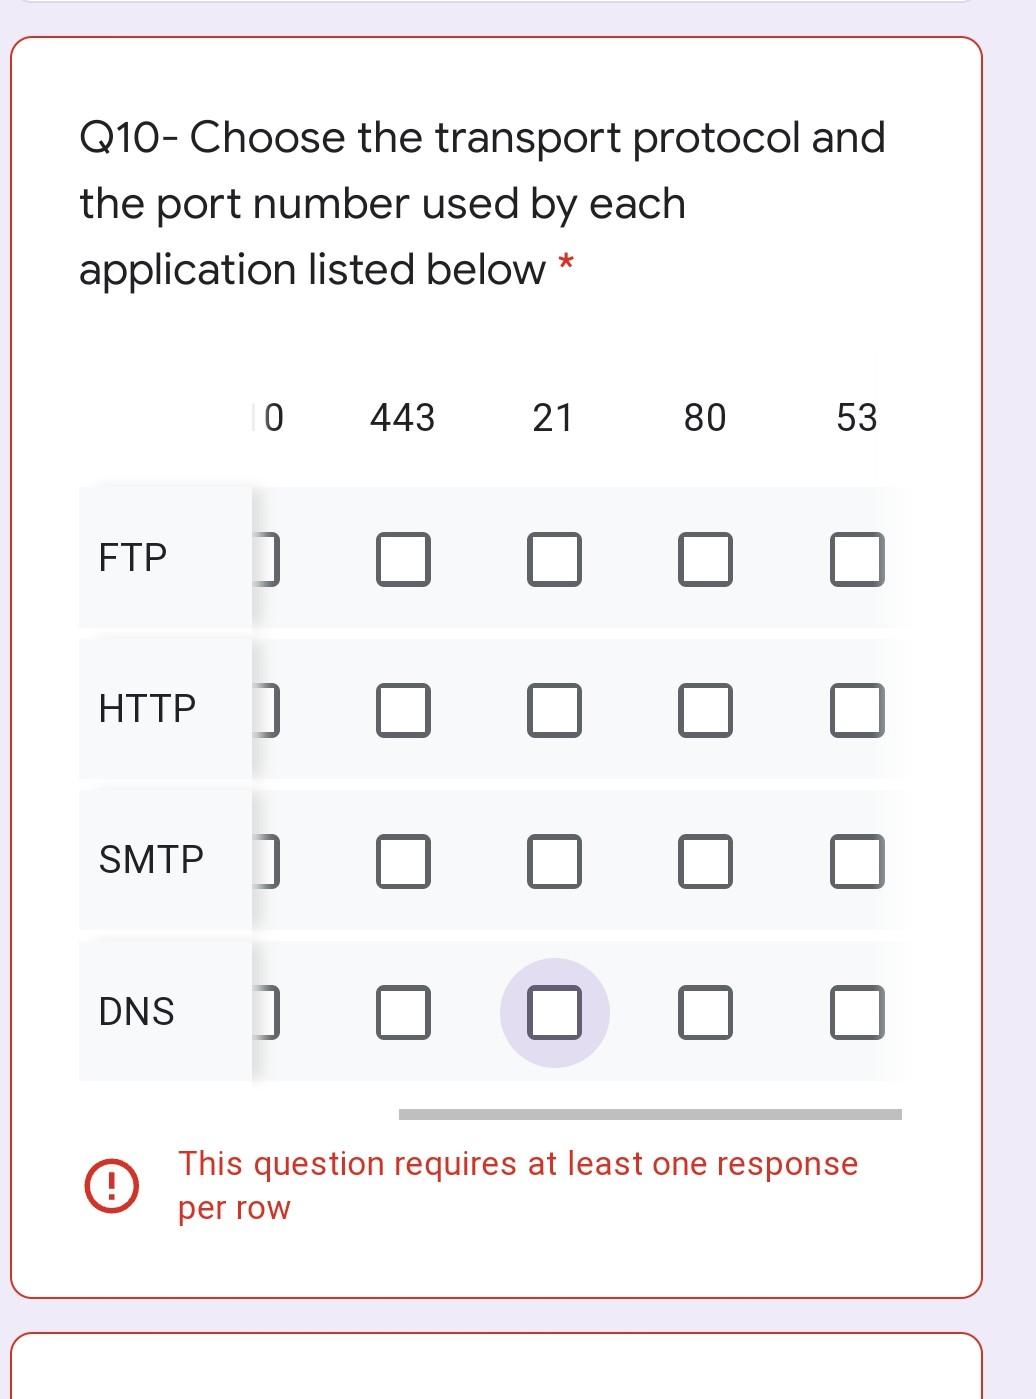This screenshot has width=1036, height=1399.
Task: Check the 80 checkbox for HTTP
Action: point(705,711)
